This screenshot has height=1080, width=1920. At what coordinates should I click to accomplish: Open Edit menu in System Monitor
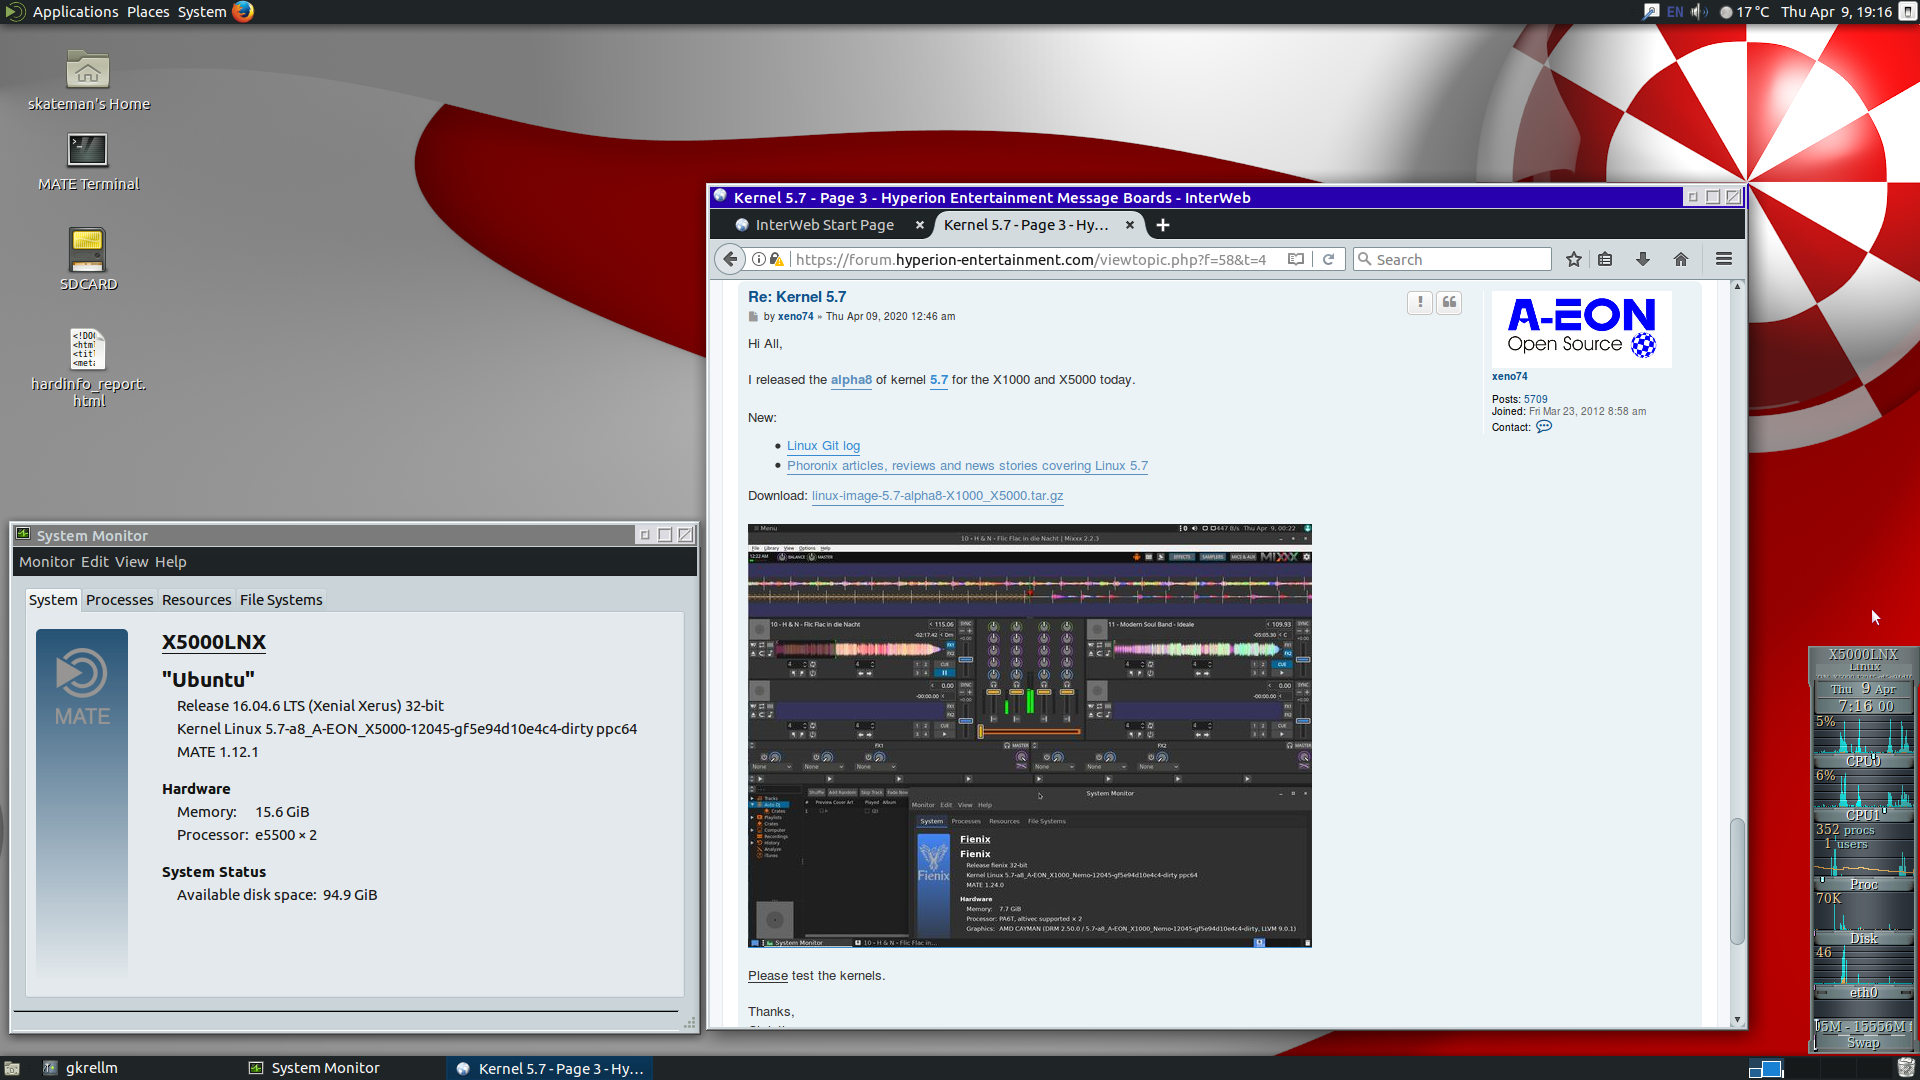[x=95, y=562]
